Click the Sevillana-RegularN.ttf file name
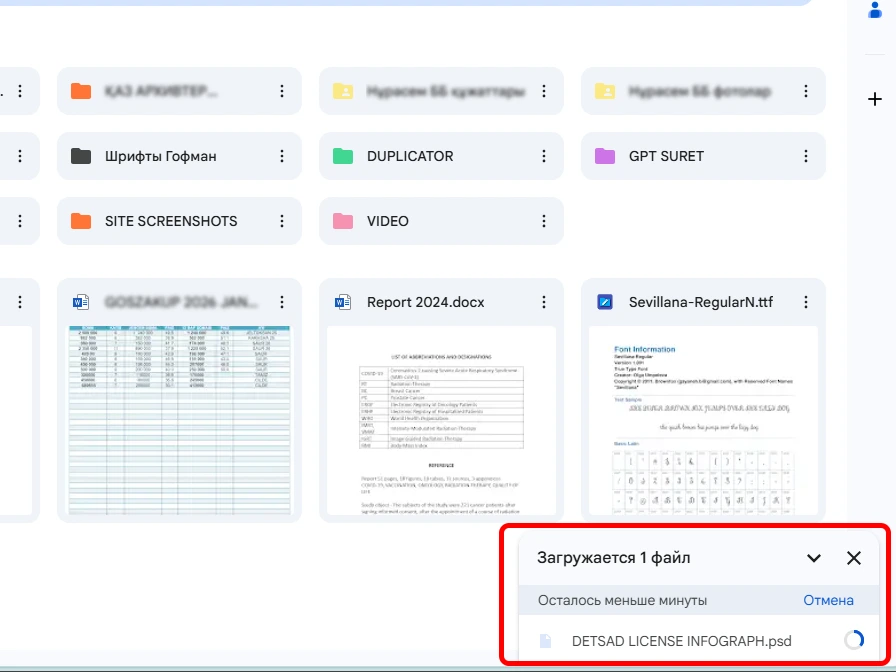Image resolution: width=896 pixels, height=672 pixels. 701,302
